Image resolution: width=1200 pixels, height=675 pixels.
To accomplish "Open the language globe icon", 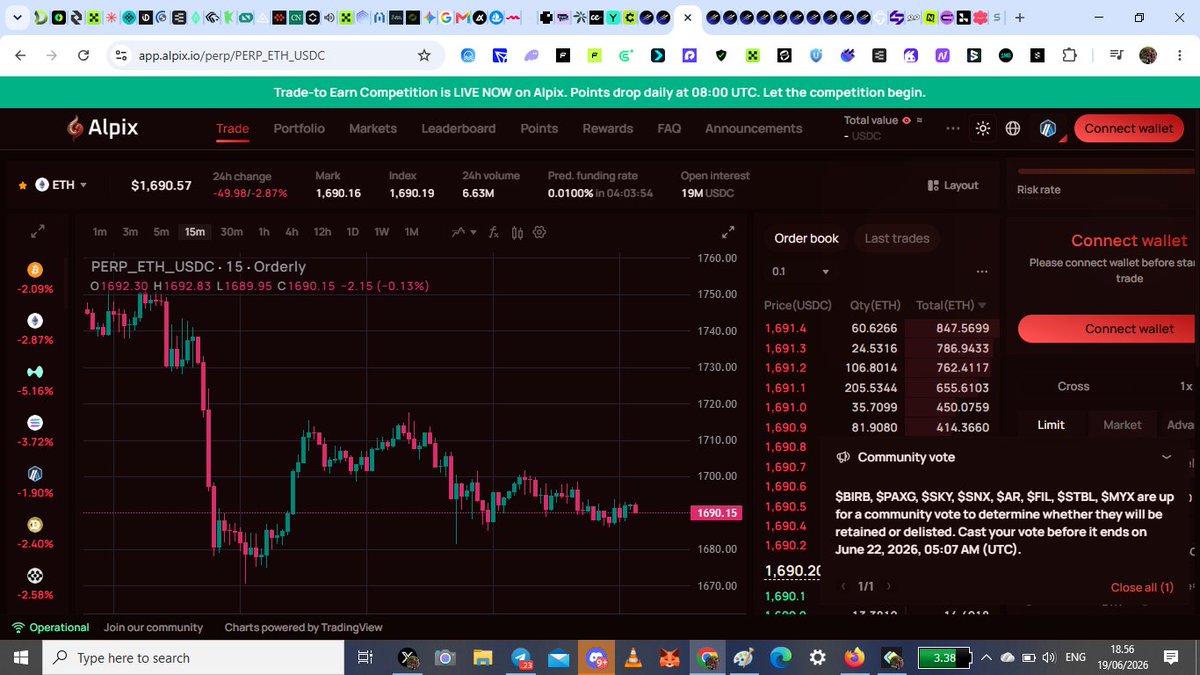I will click(1013, 128).
